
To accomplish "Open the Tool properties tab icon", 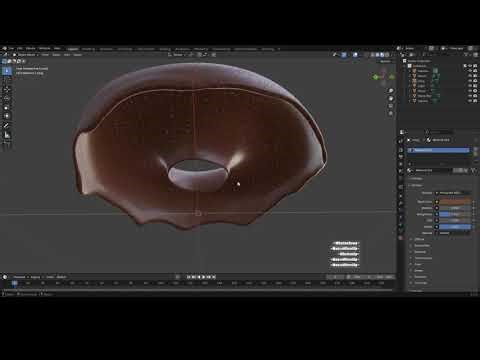I will pyautogui.click(x=401, y=141).
